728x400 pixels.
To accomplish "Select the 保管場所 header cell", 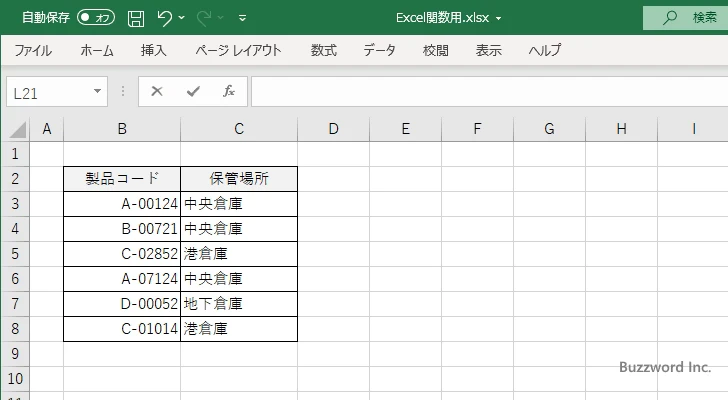I will [x=239, y=179].
